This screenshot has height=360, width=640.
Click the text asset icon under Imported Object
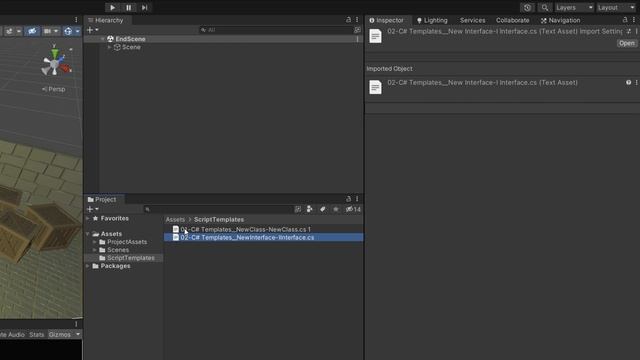tap(375, 87)
